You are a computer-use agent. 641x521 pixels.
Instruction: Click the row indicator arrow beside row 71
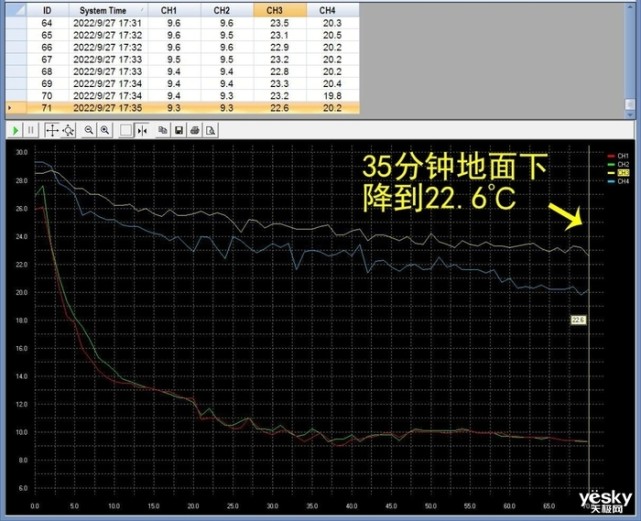pos(10,108)
